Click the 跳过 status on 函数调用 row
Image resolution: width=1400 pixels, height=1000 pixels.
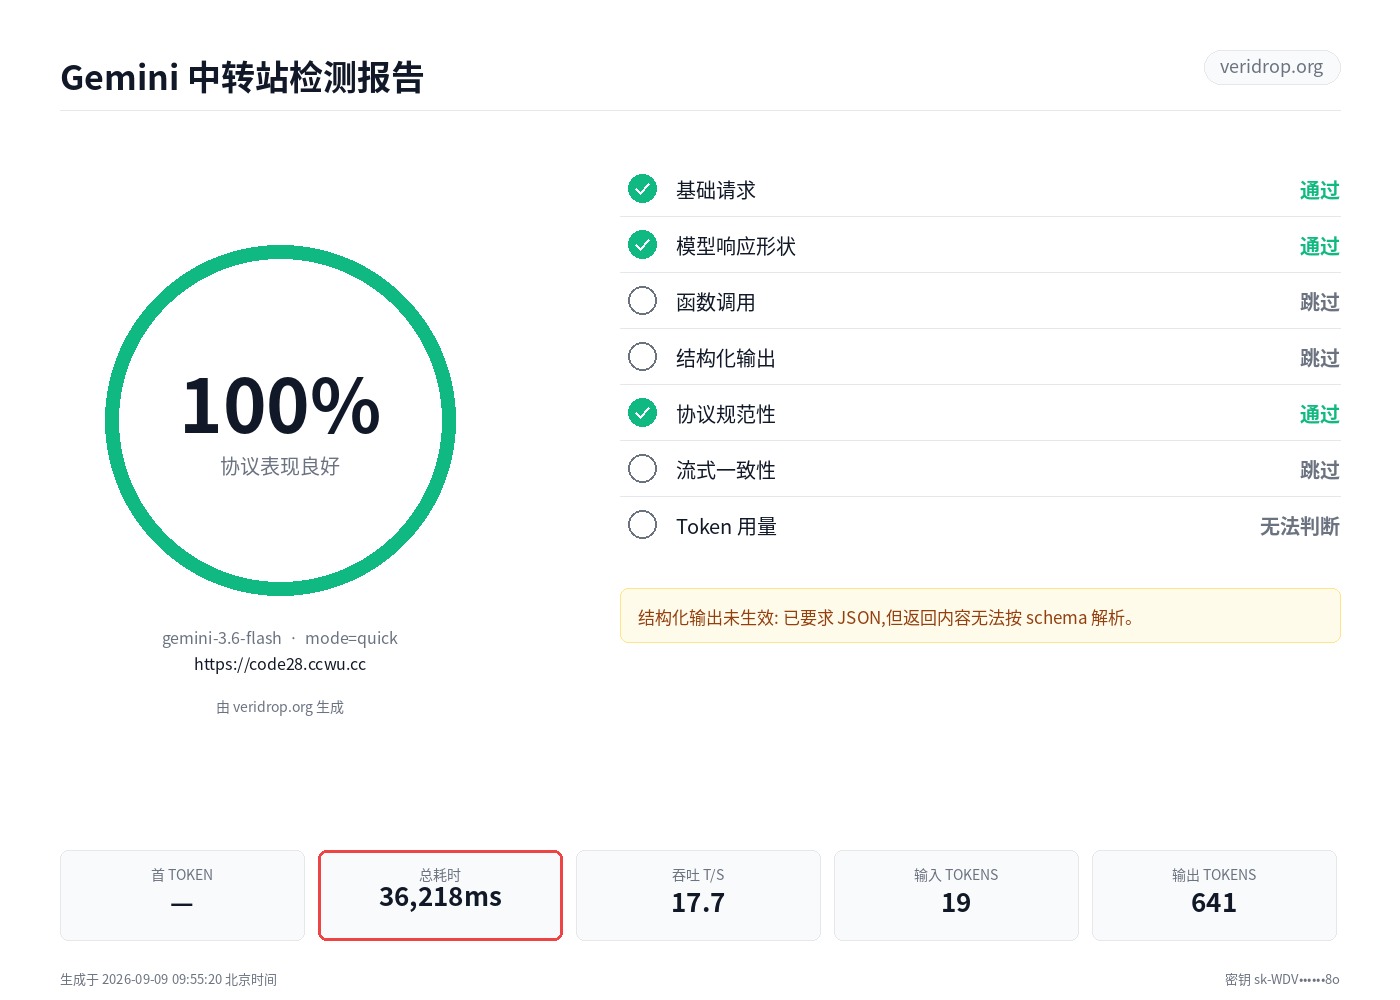tap(1319, 302)
